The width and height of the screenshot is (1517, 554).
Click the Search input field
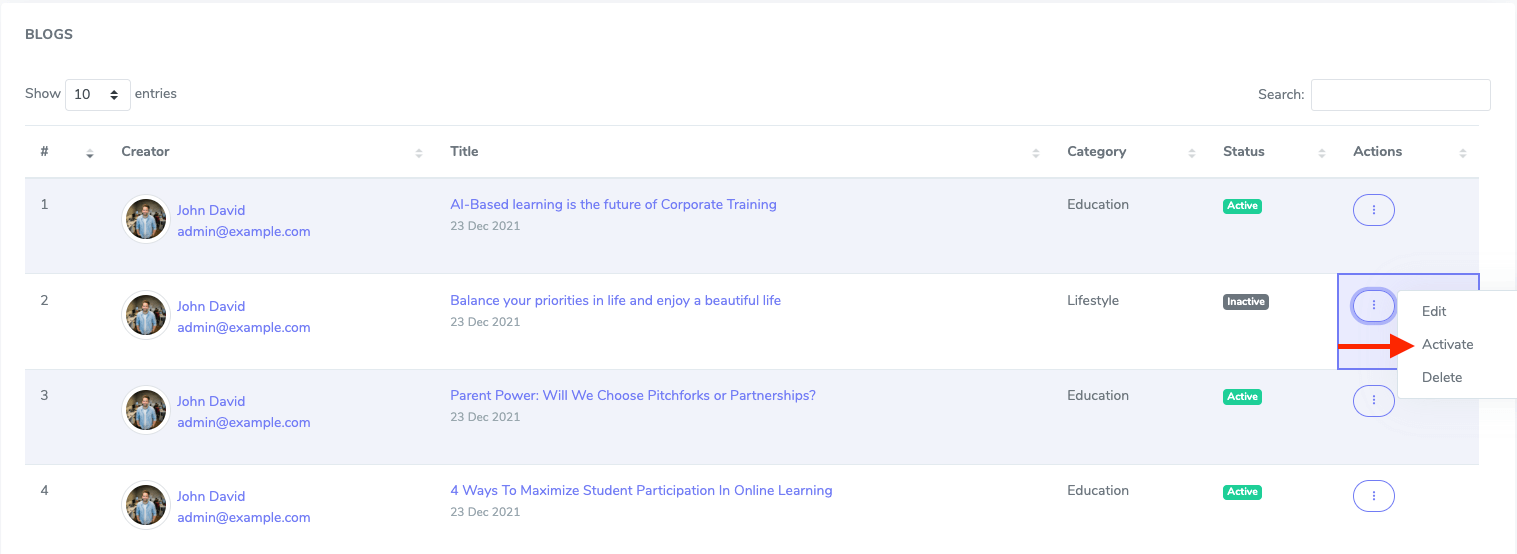coord(1400,95)
